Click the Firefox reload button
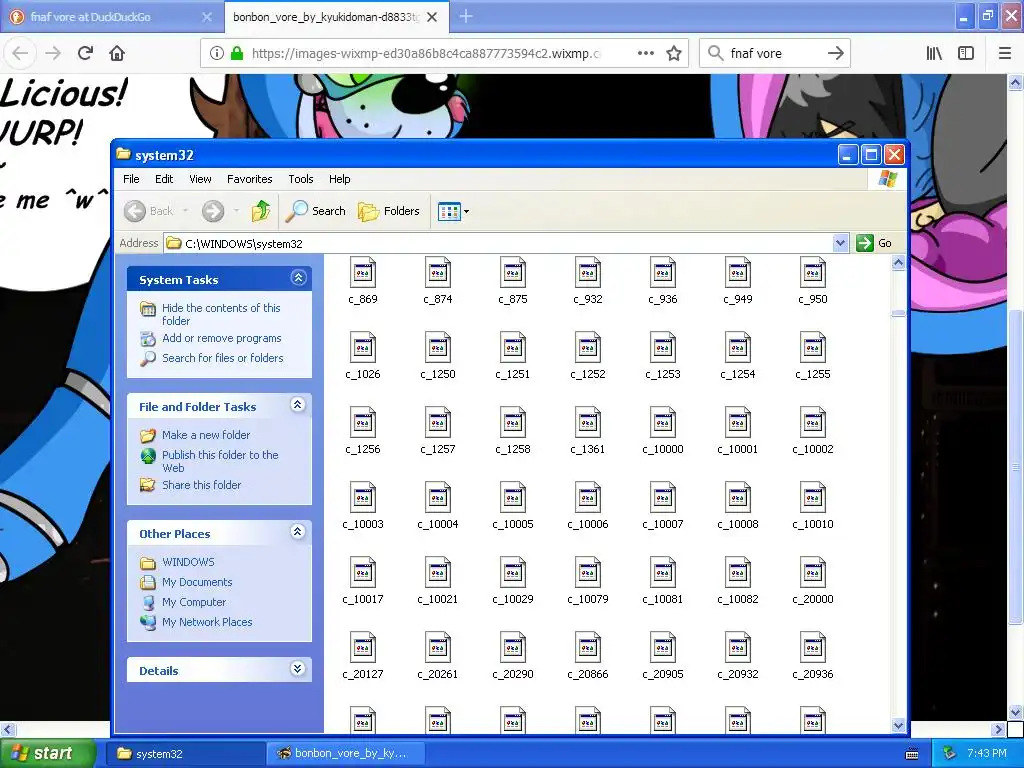This screenshot has width=1024, height=768. [85, 53]
